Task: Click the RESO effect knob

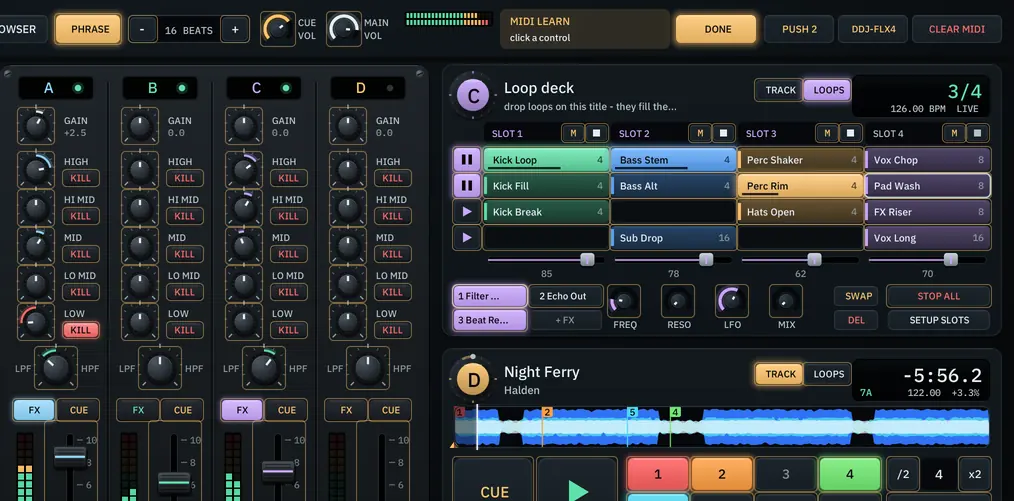Action: click(678, 301)
